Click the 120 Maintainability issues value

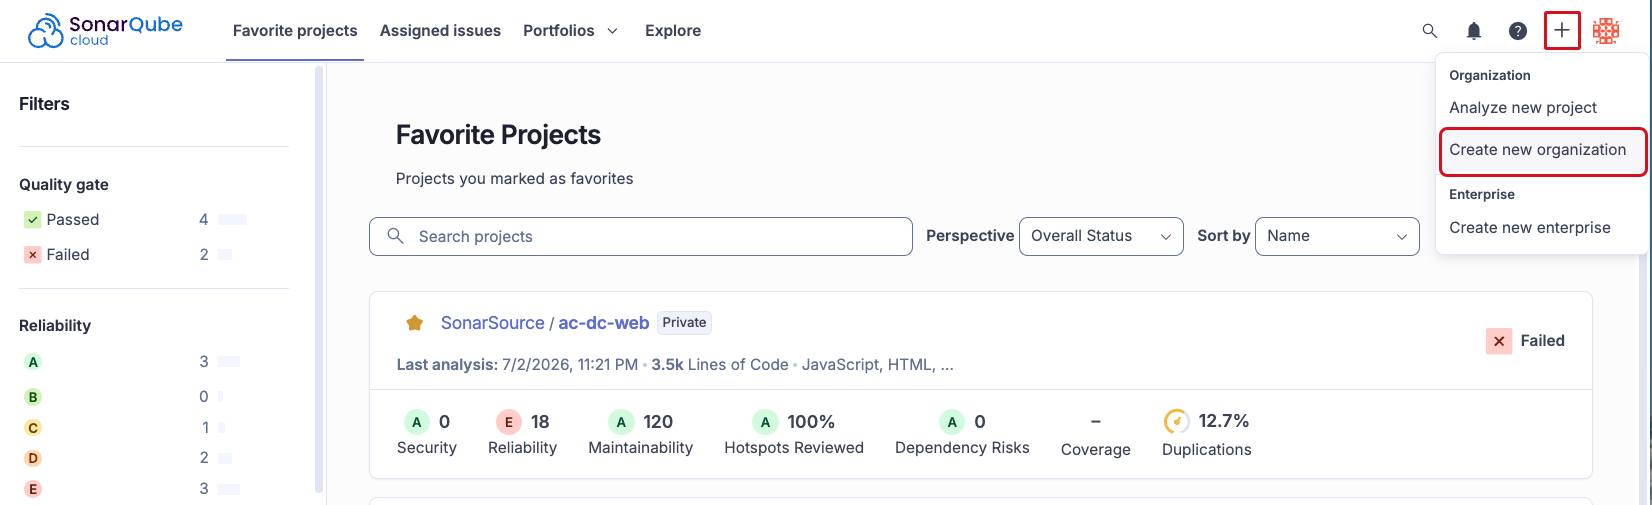point(658,422)
